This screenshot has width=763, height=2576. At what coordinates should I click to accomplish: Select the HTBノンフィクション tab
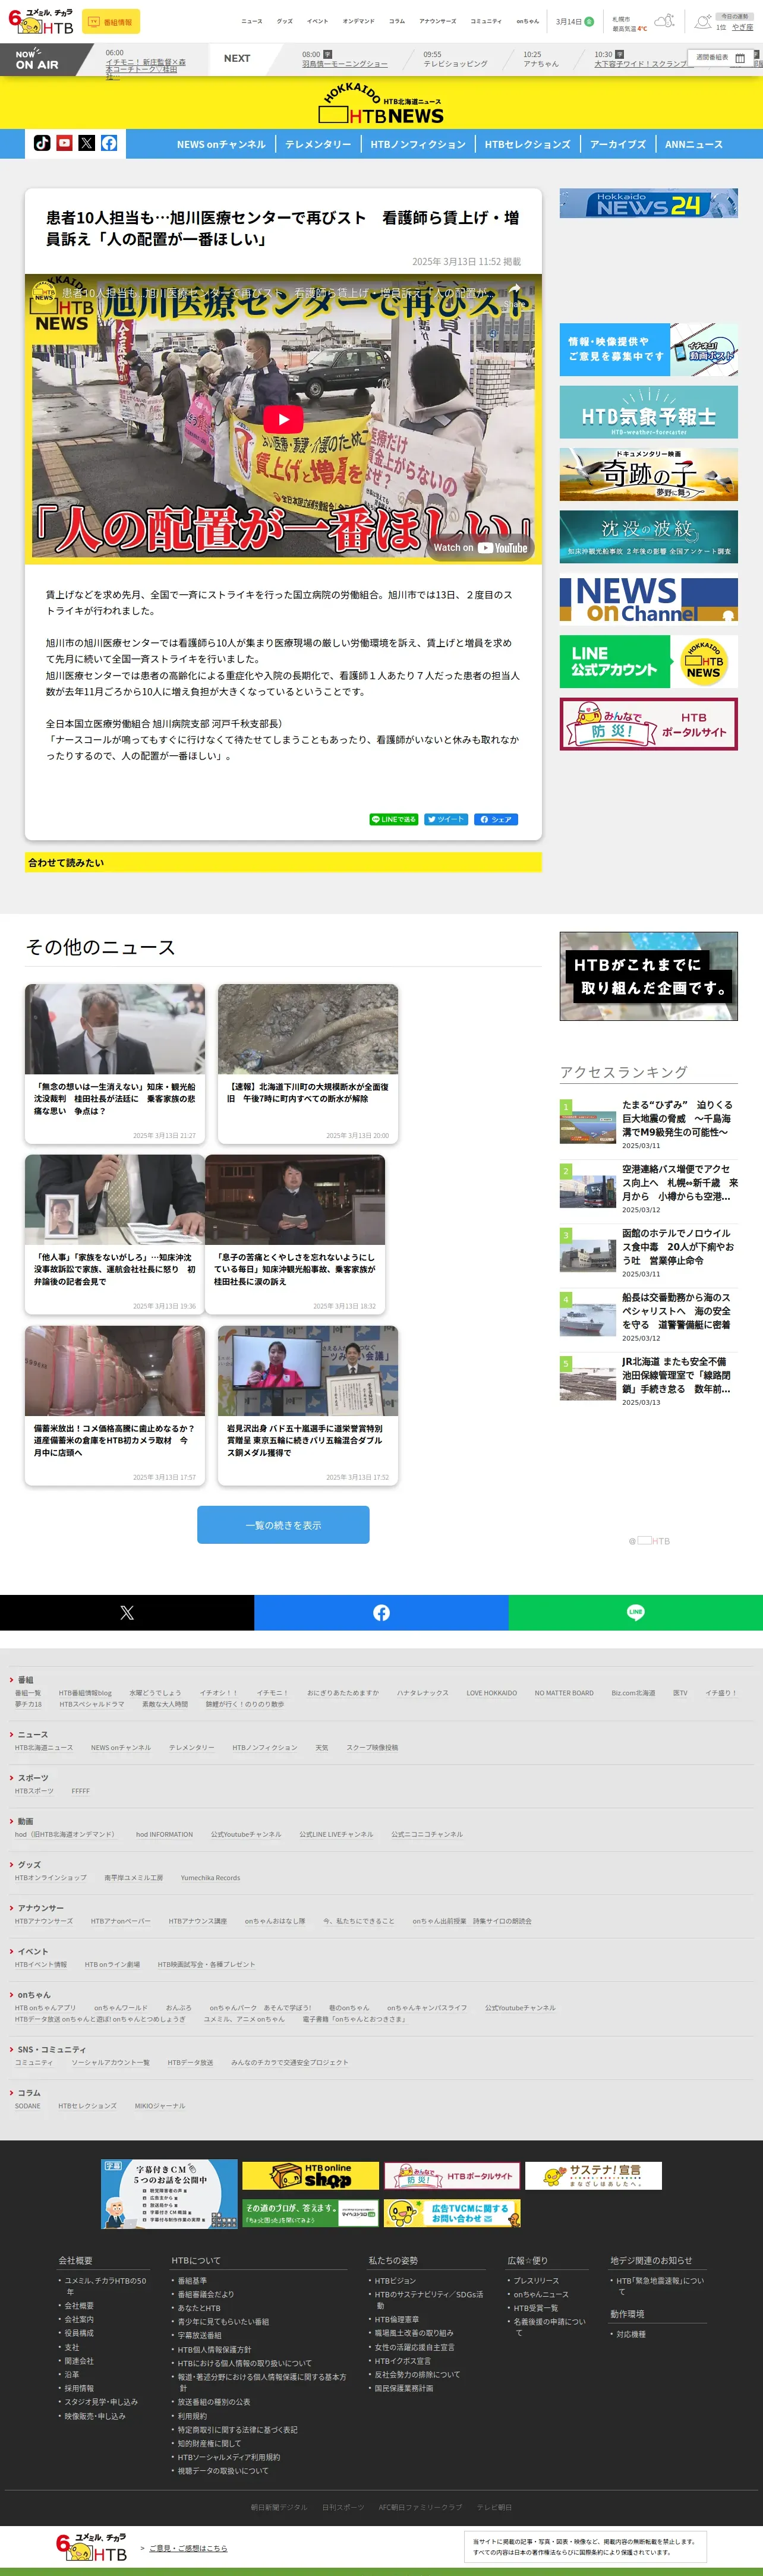click(418, 144)
